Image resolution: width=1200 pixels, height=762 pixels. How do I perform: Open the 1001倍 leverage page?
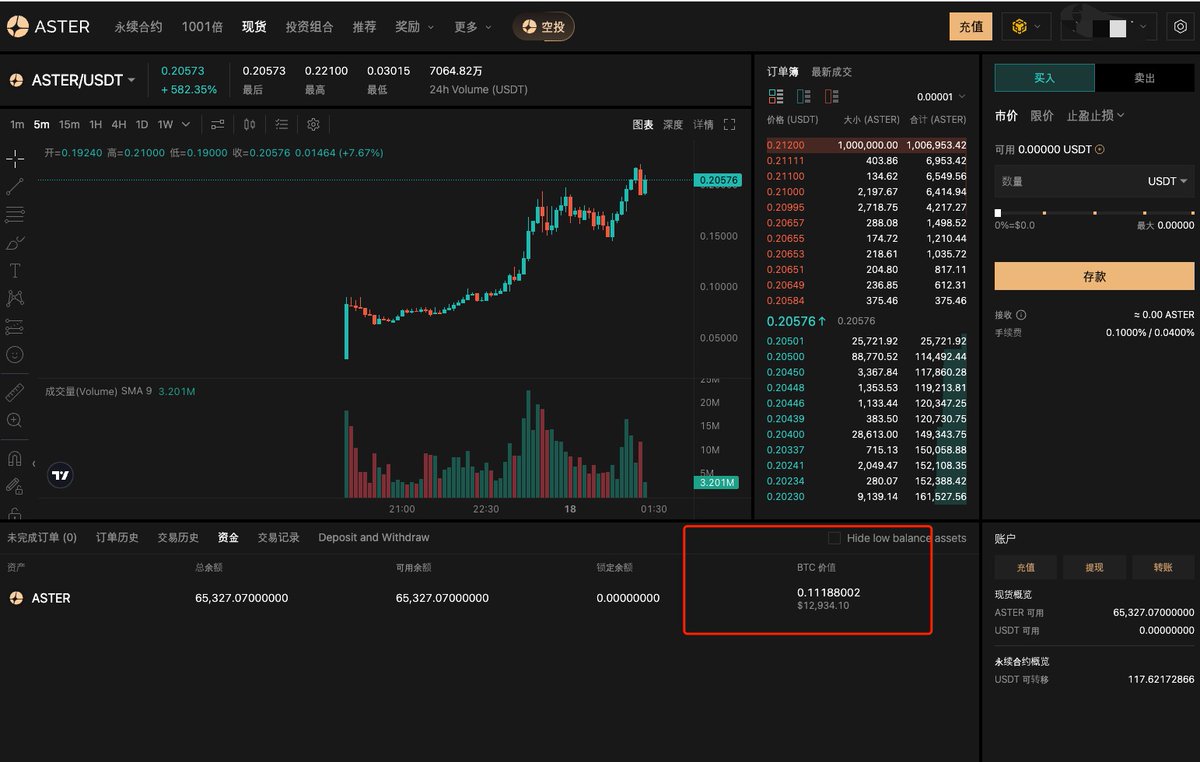[202, 27]
